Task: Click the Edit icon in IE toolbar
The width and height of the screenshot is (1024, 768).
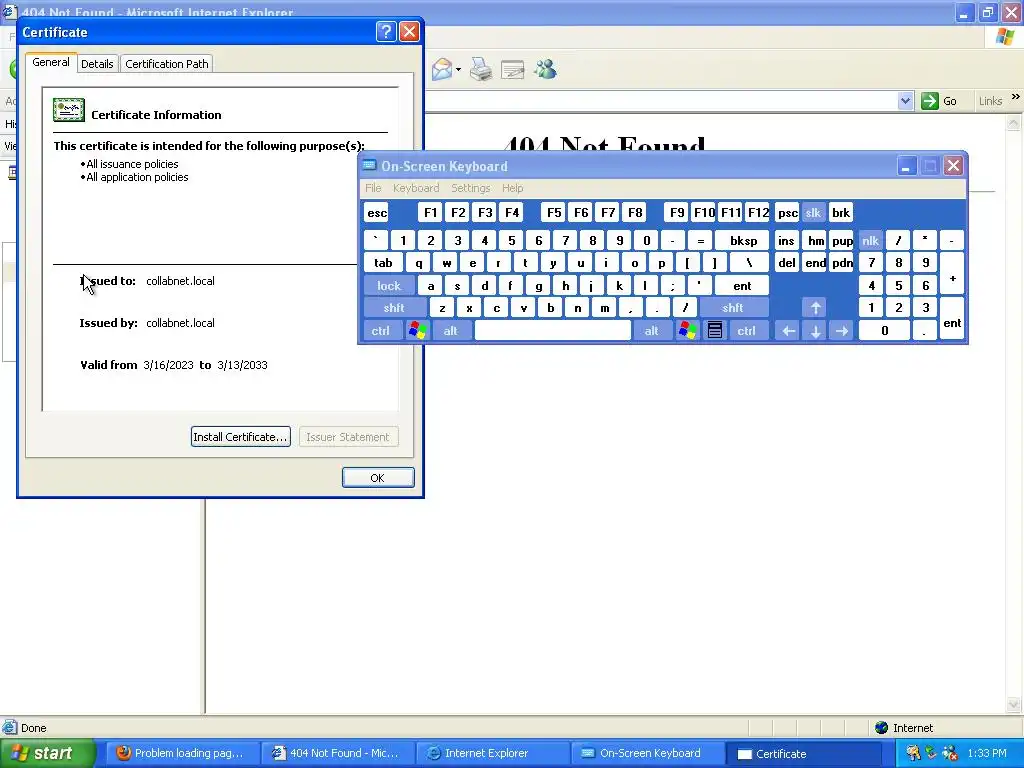Action: click(x=513, y=69)
